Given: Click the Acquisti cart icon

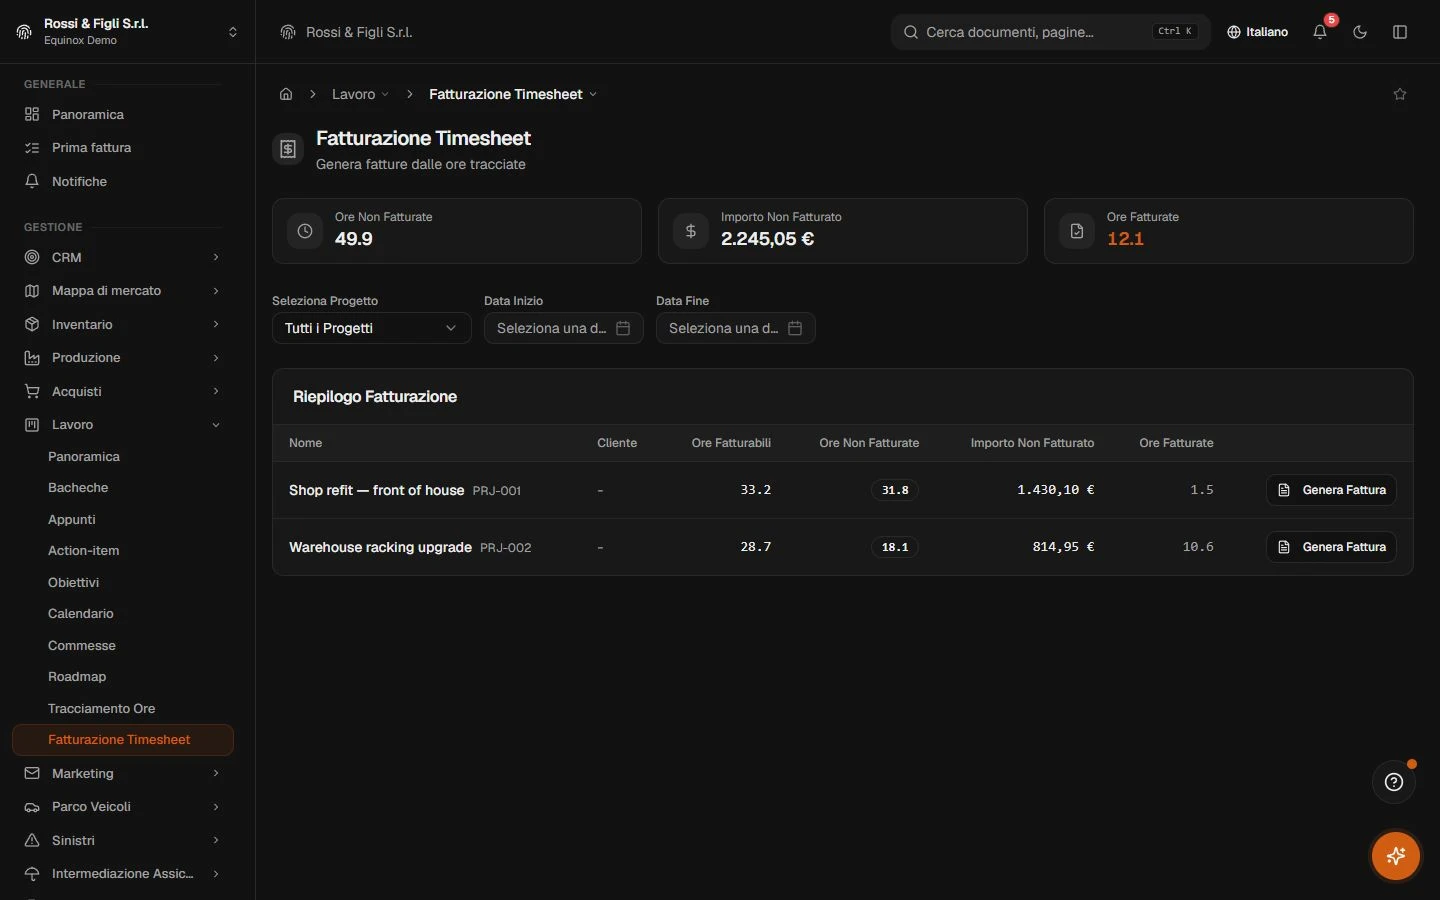Looking at the screenshot, I should [x=32, y=391].
